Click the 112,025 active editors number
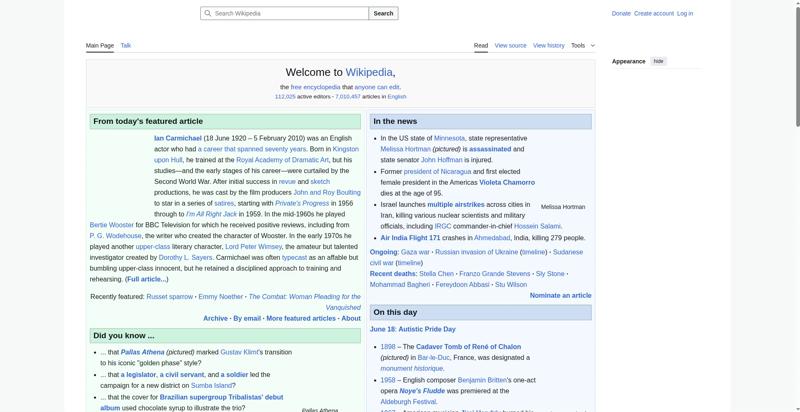The image size is (800, 412). (285, 96)
